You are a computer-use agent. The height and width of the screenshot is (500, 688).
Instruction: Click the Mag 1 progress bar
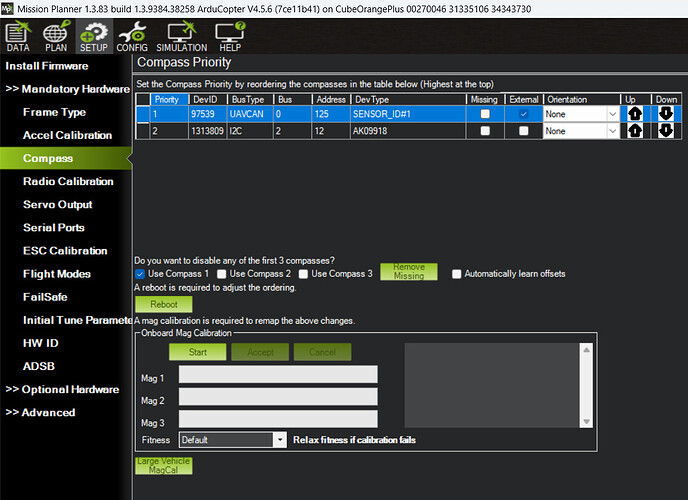pyautogui.click(x=278, y=374)
